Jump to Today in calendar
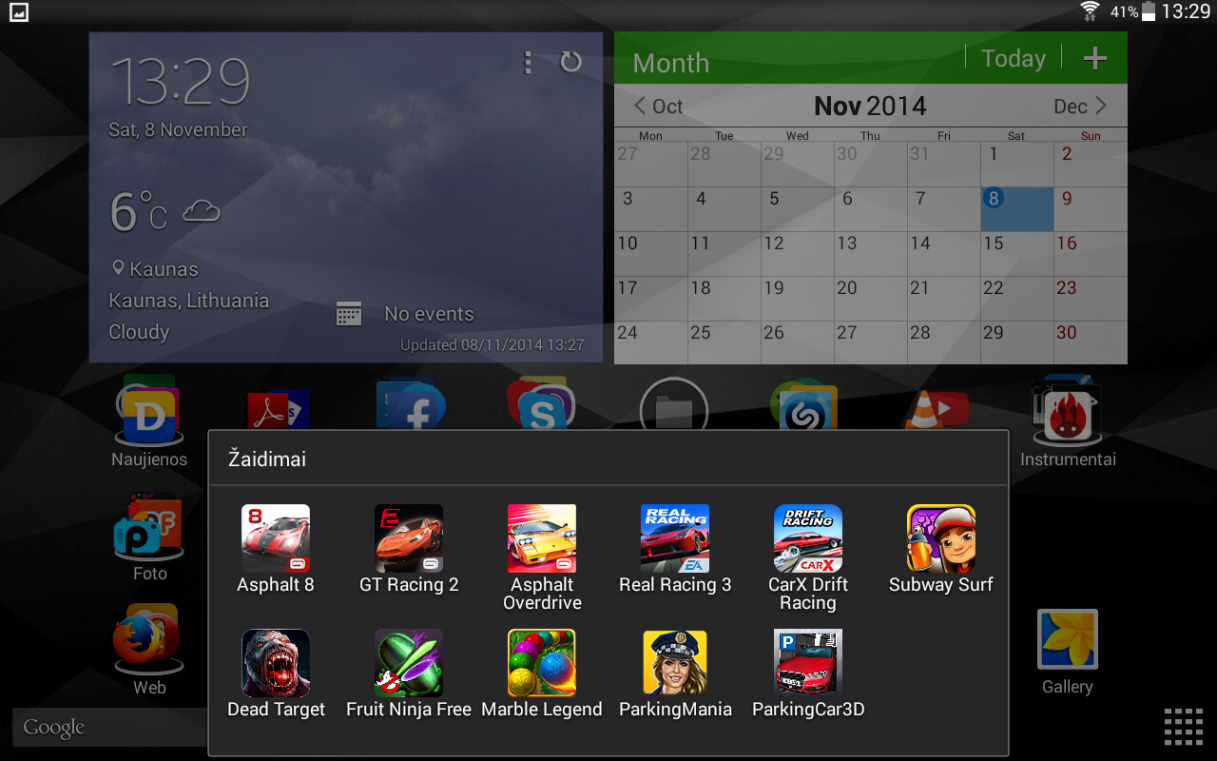The width and height of the screenshot is (1217, 761). (1013, 59)
